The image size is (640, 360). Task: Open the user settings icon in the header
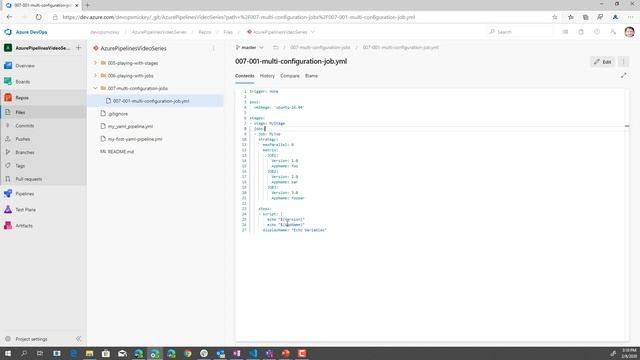[x=613, y=32]
